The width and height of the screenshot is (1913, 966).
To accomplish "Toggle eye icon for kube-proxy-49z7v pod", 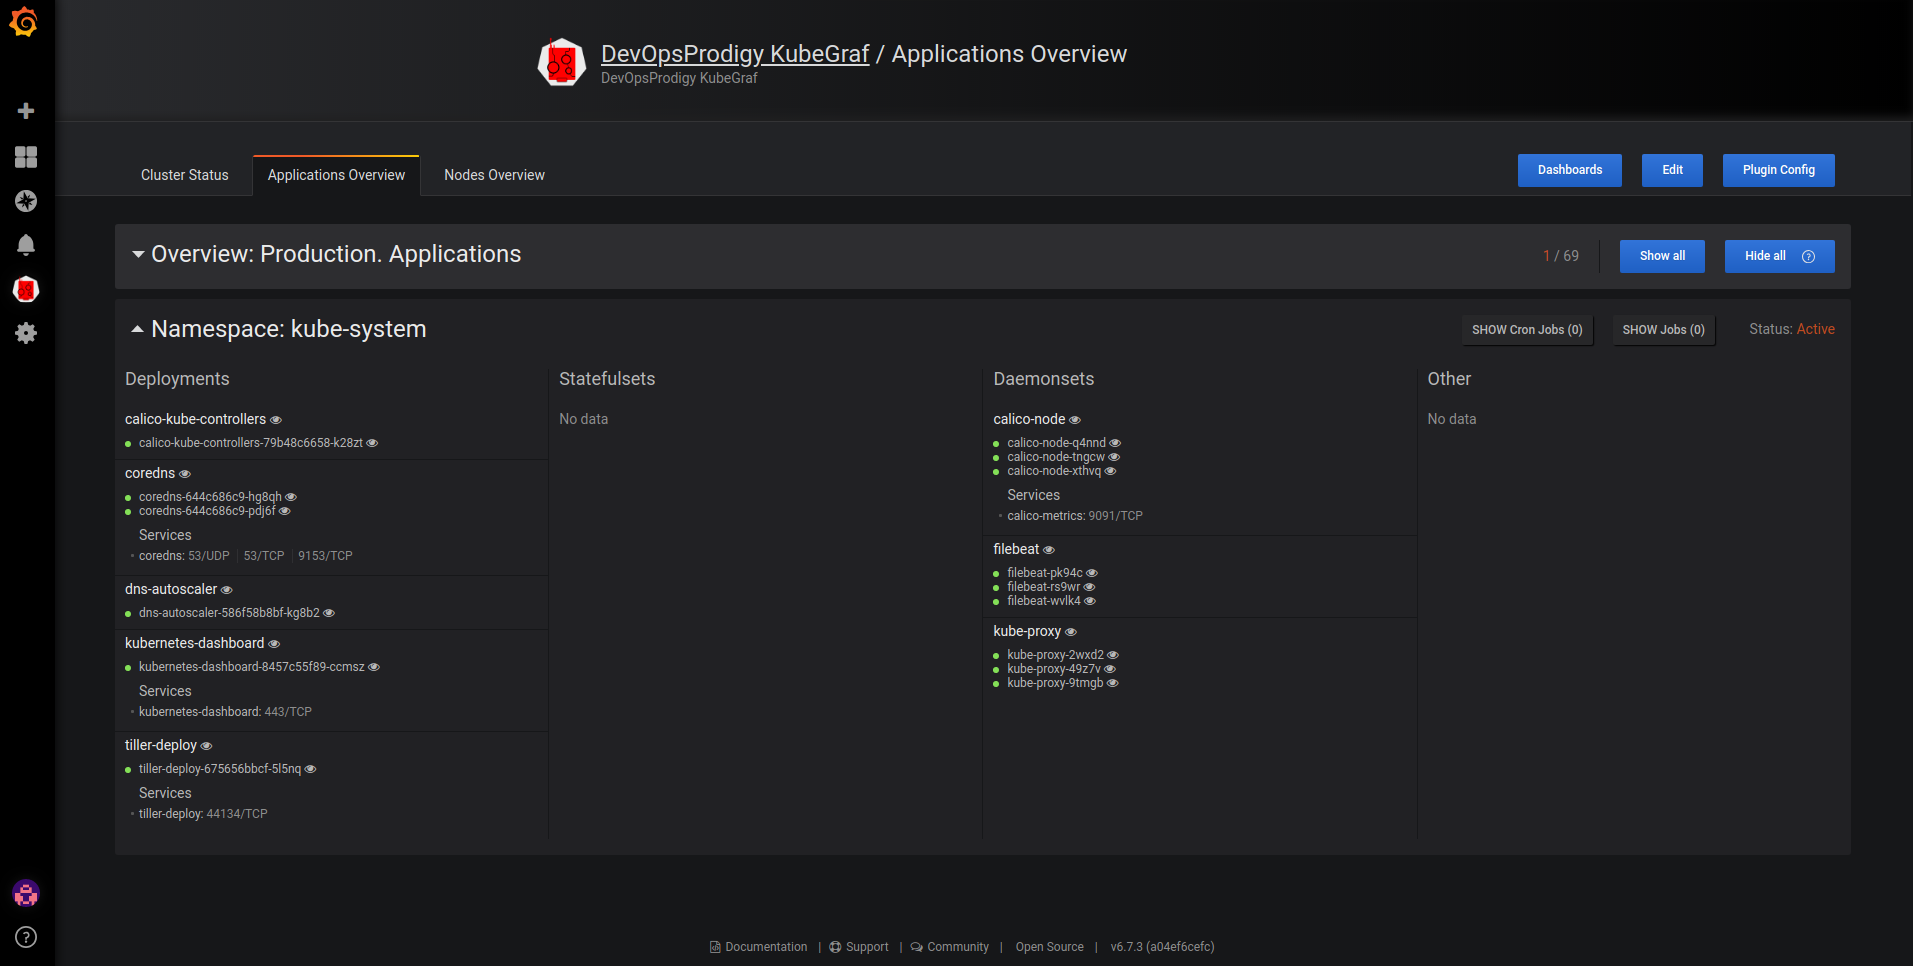I will coord(1110,669).
